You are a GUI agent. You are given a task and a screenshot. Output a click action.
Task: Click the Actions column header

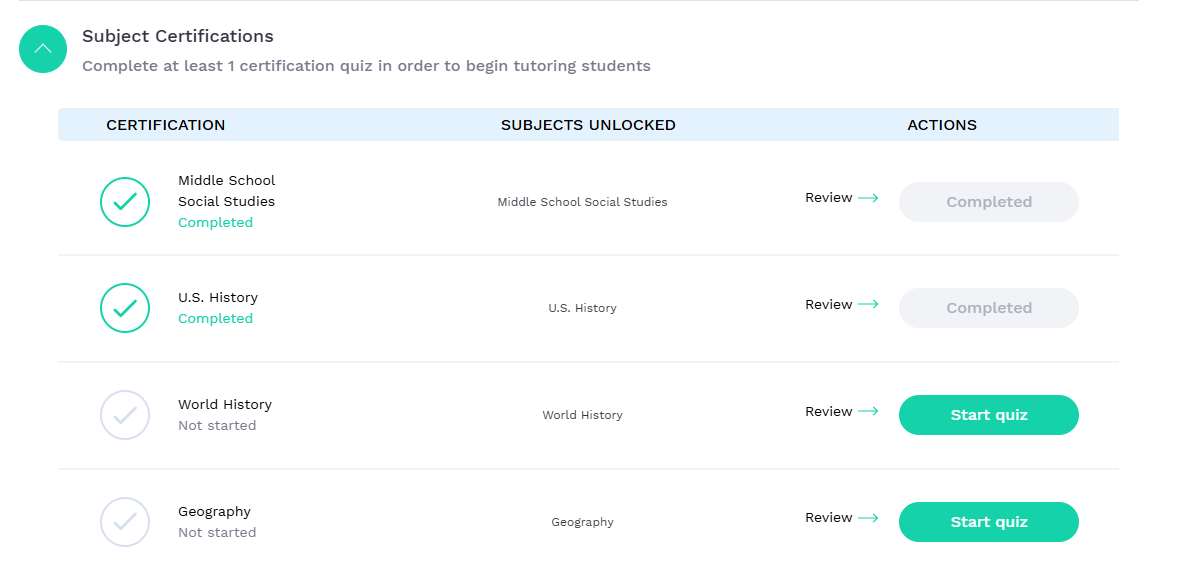942,125
